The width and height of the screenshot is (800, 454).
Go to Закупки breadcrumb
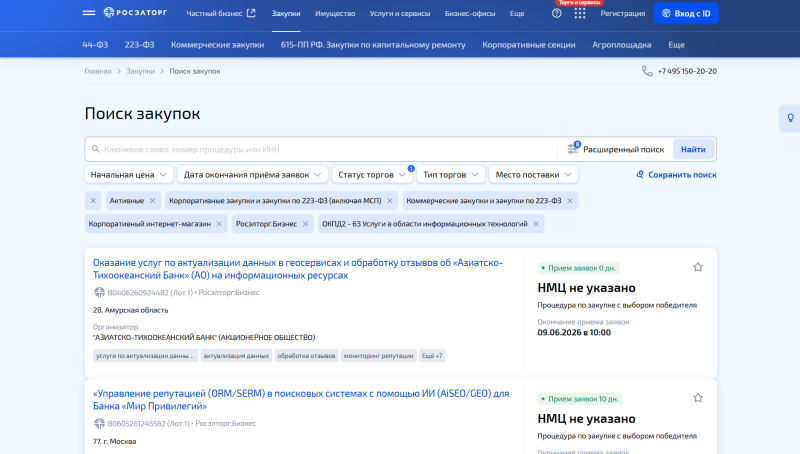(140, 71)
